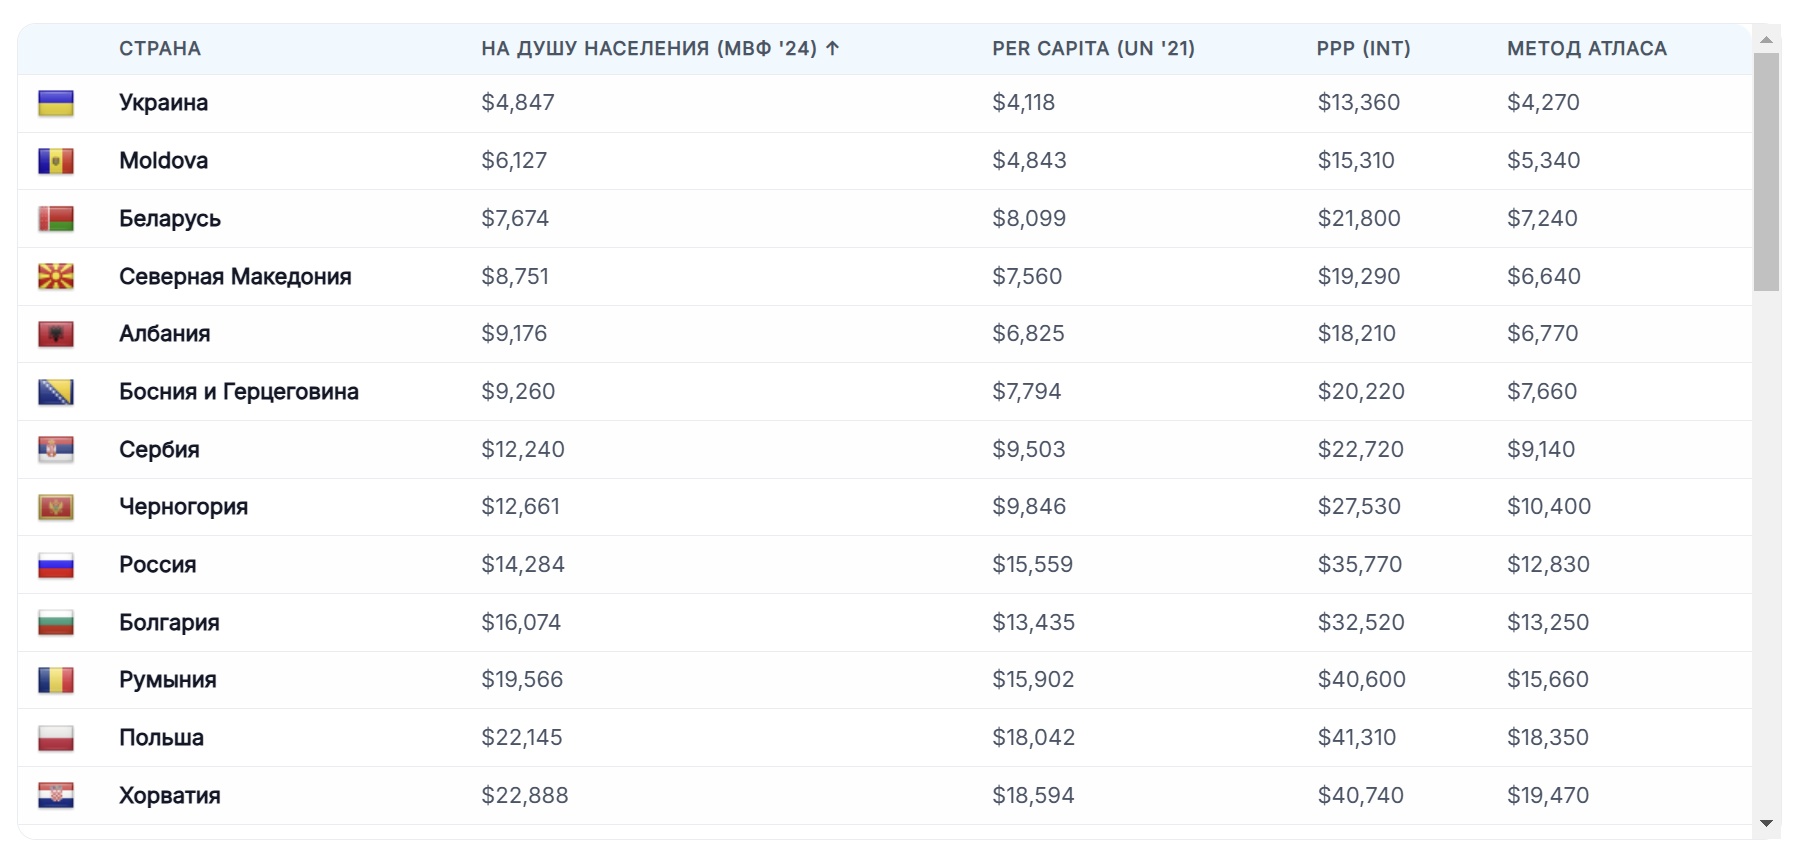Click the Belarus flag icon
This screenshot has height=848, width=1807.
point(56,219)
